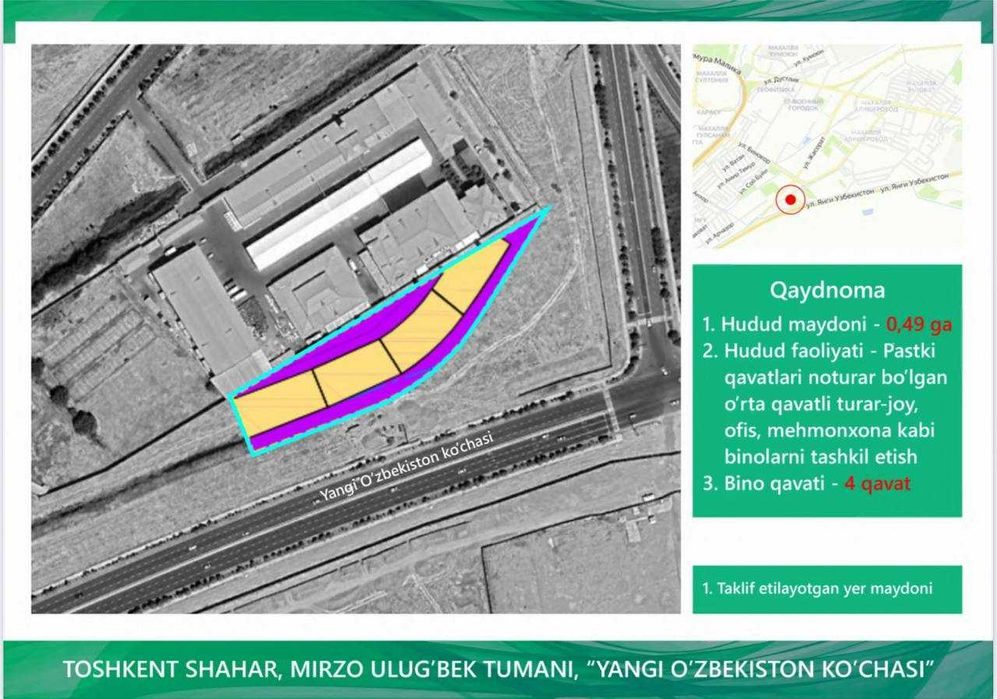
Task: Click the red 4 qavat floor count
Action: pos(877,483)
